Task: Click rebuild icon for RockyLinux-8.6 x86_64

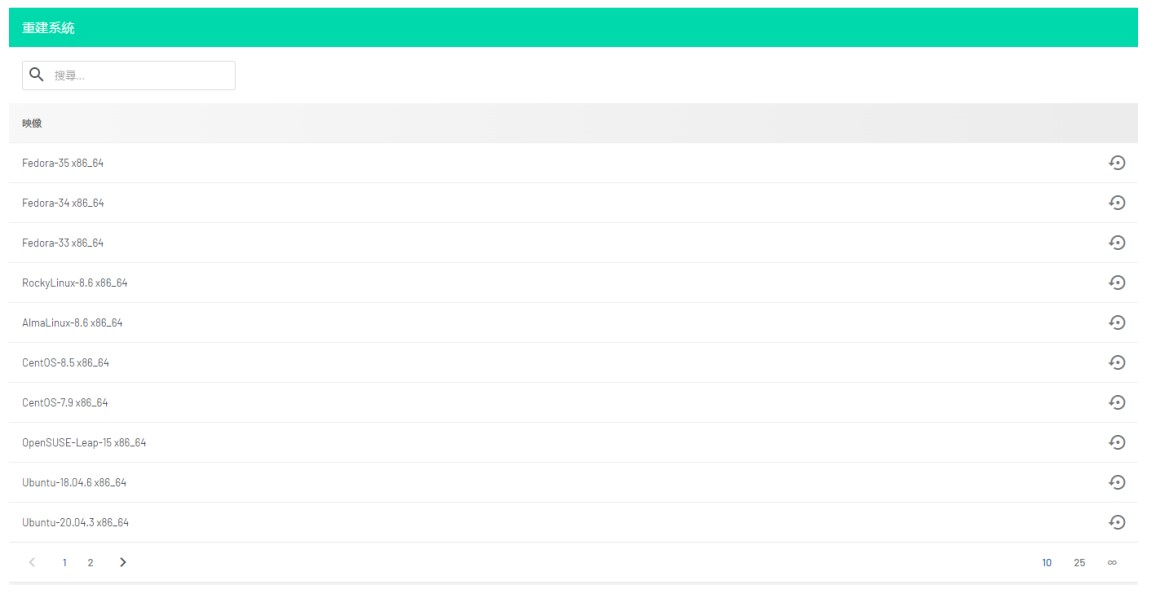Action: click(1118, 283)
